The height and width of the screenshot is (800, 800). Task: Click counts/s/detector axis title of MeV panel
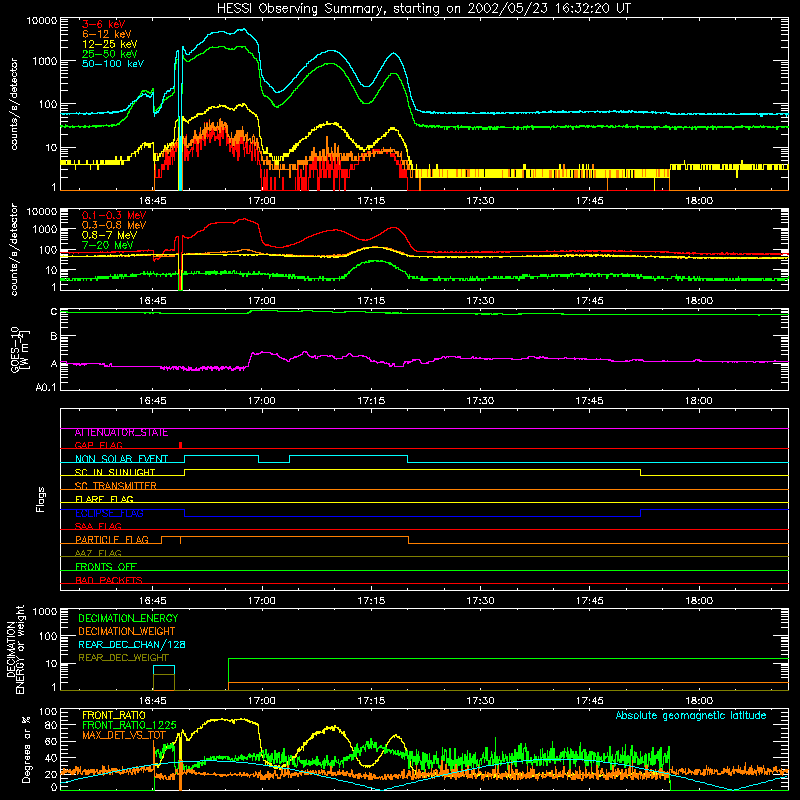click(14, 249)
